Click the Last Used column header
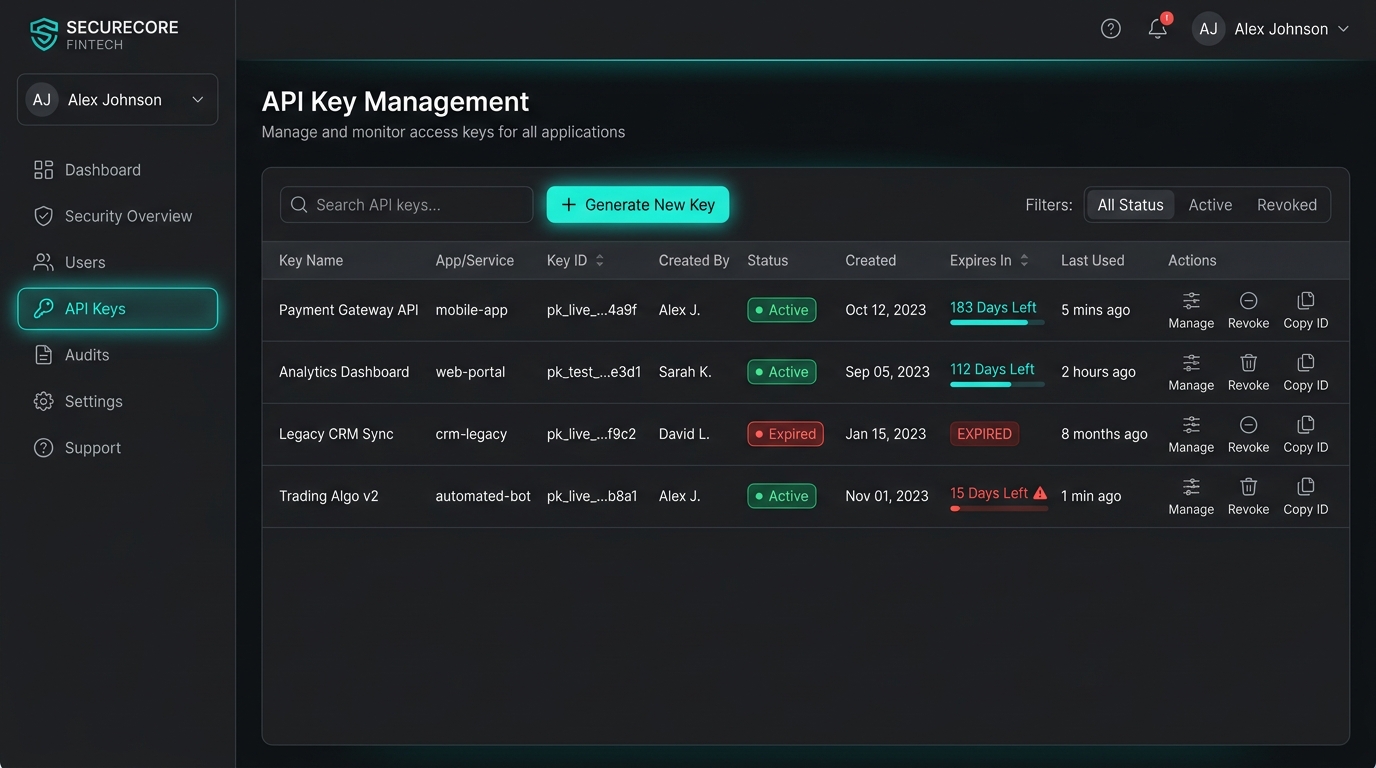This screenshot has width=1376, height=768. click(x=1092, y=260)
